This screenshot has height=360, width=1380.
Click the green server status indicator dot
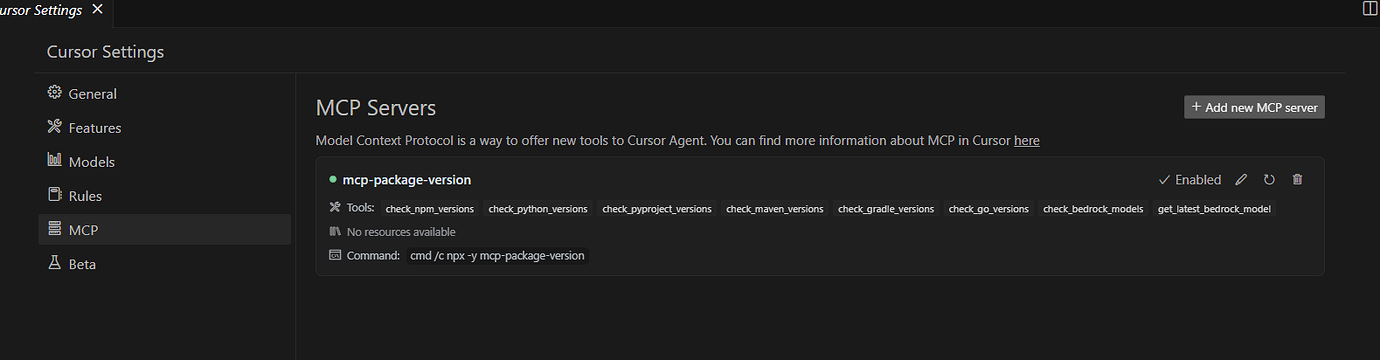pyautogui.click(x=332, y=180)
